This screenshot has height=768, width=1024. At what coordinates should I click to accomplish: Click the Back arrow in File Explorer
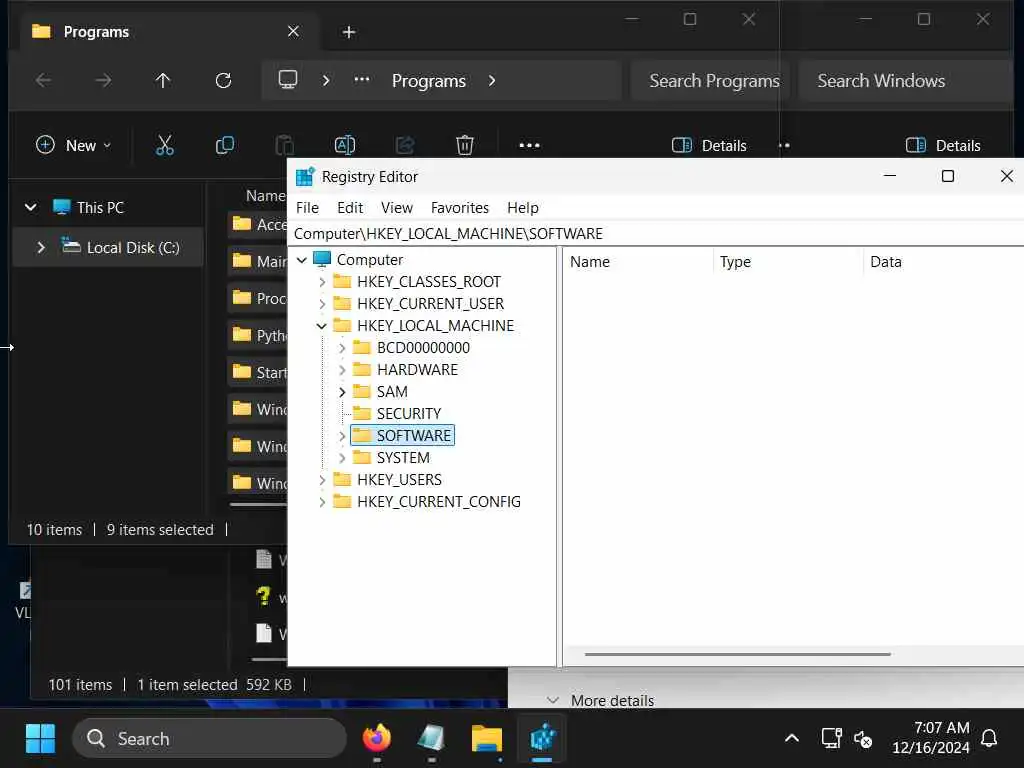click(43, 80)
